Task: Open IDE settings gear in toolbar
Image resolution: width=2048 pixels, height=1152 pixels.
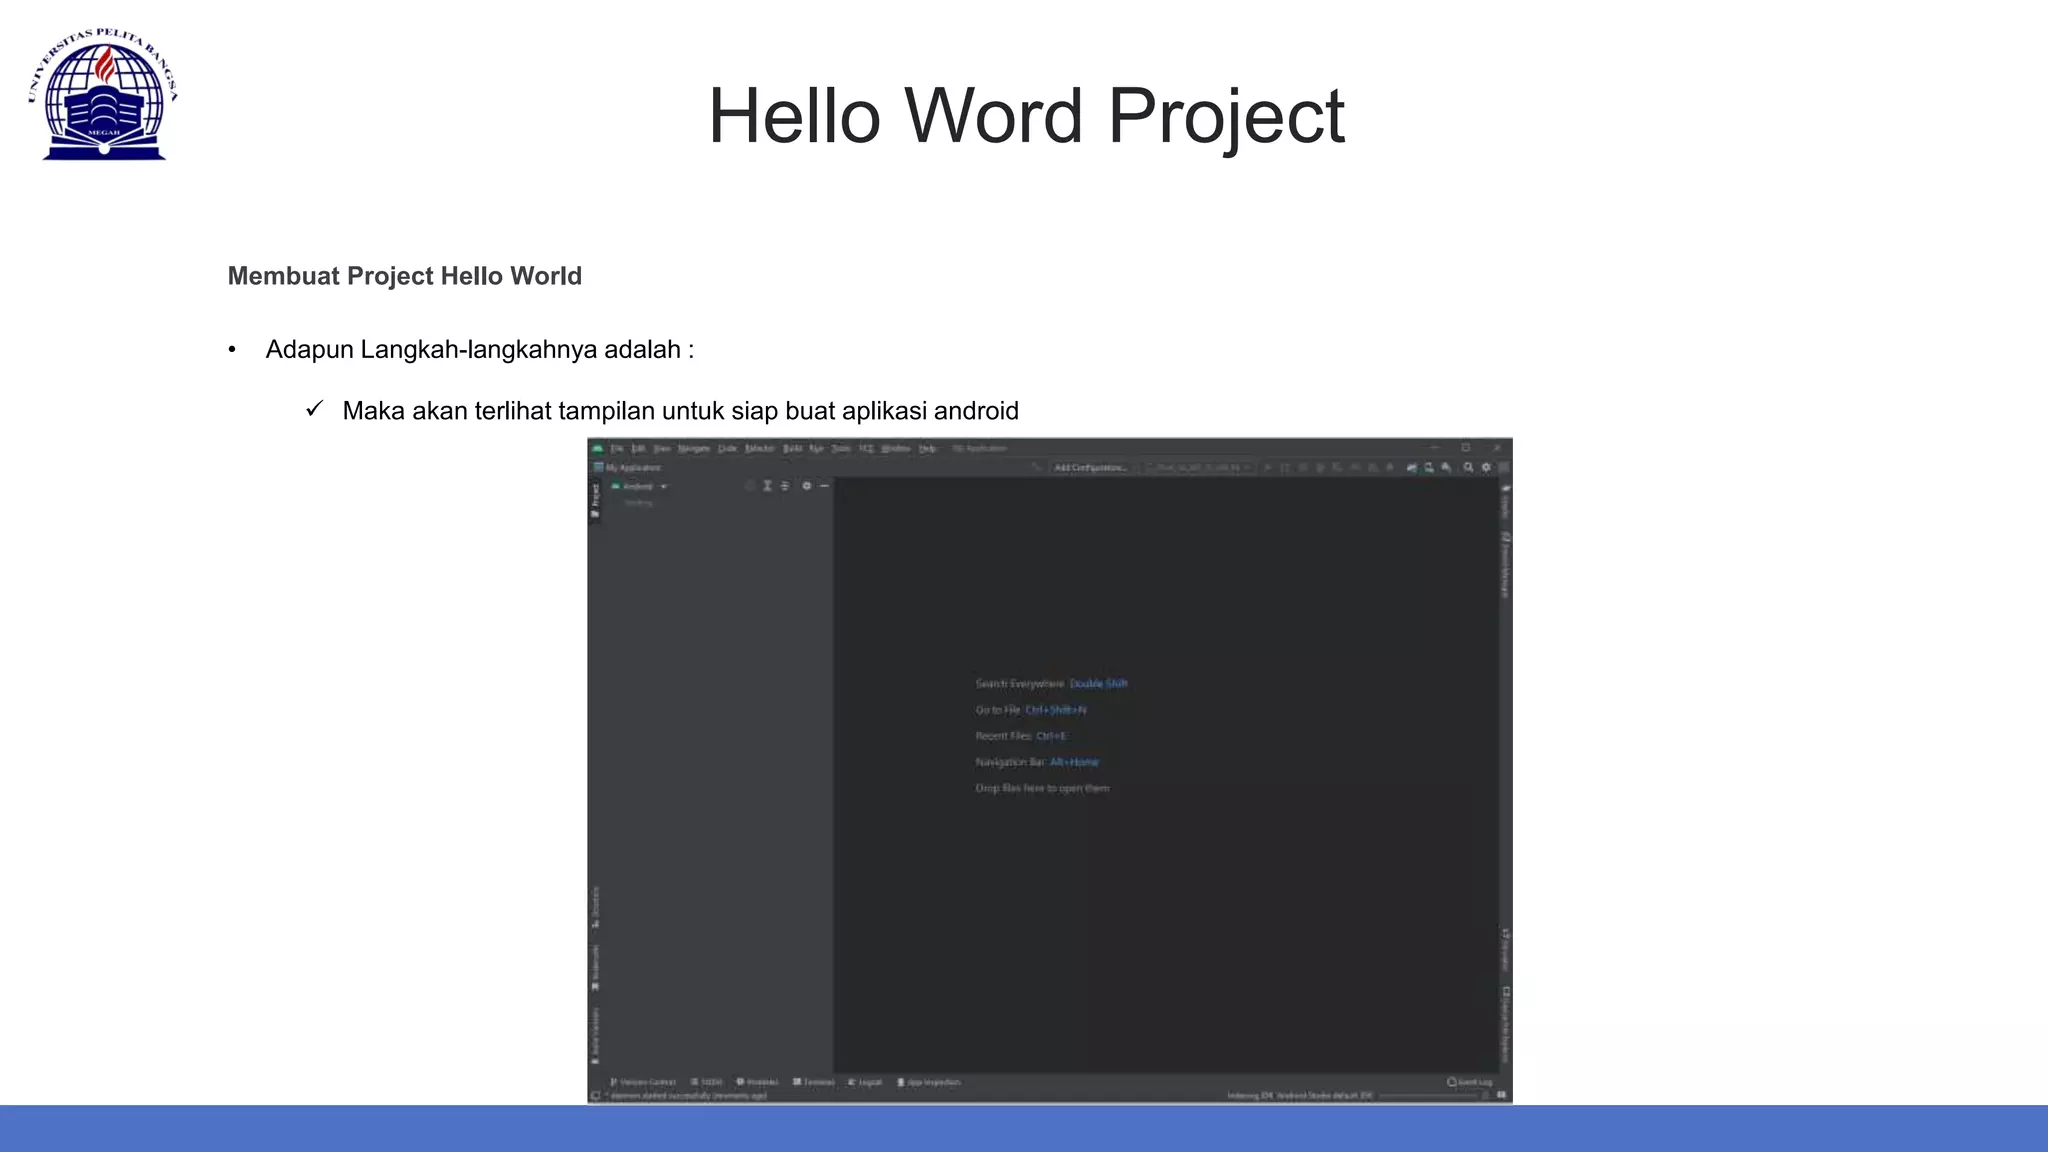Action: pyautogui.click(x=1486, y=467)
